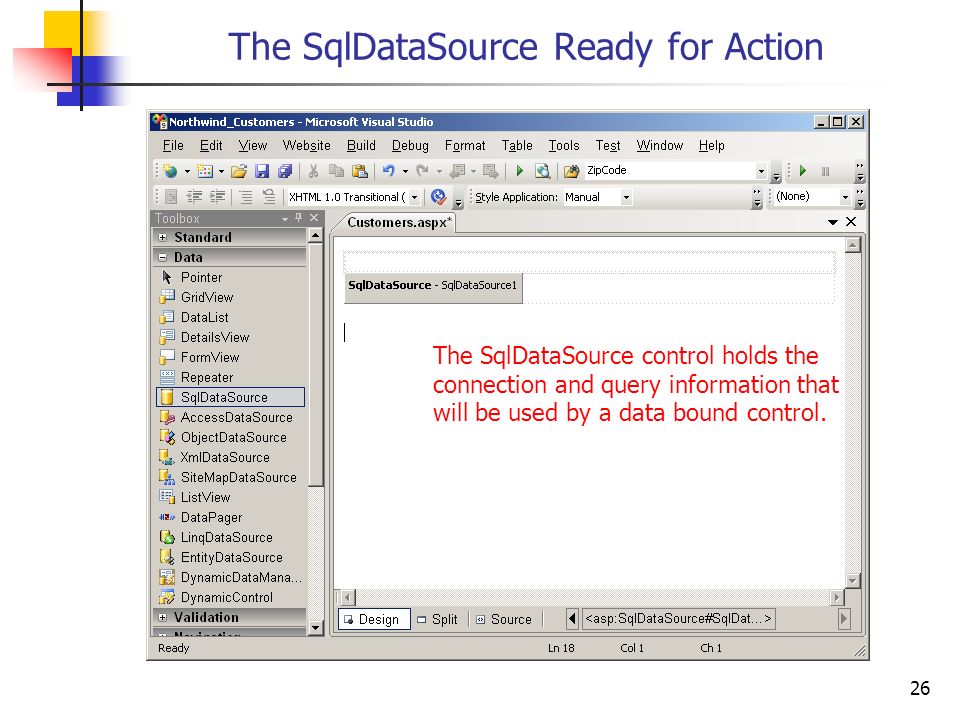
Task: Open the Build menu
Action: (x=361, y=146)
